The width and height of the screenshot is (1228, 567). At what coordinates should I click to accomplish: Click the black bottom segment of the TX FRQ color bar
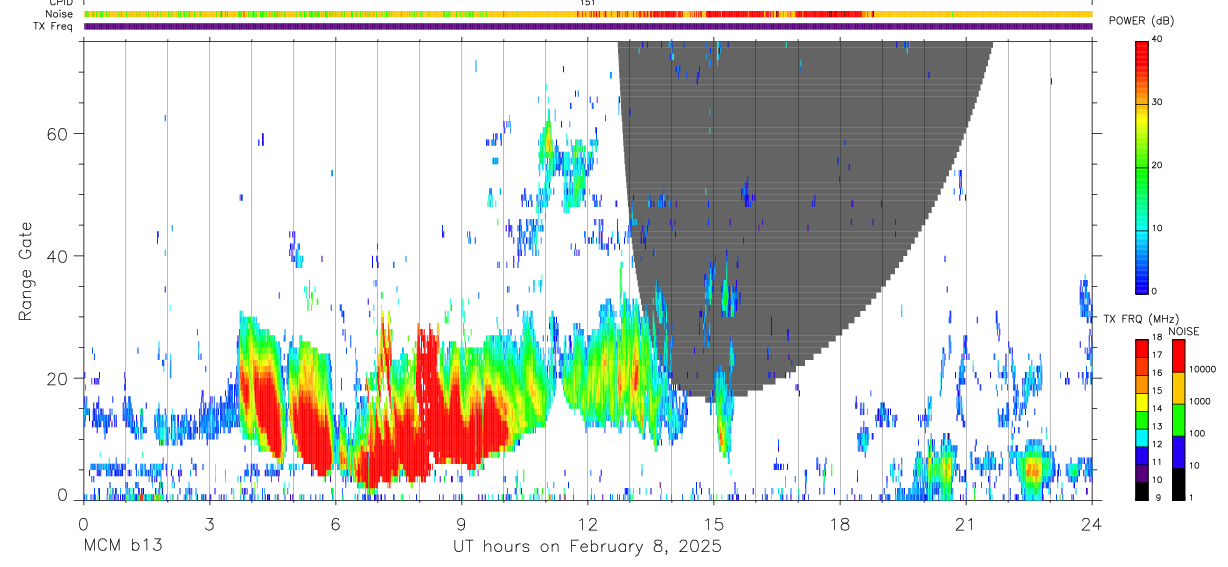[1142, 490]
